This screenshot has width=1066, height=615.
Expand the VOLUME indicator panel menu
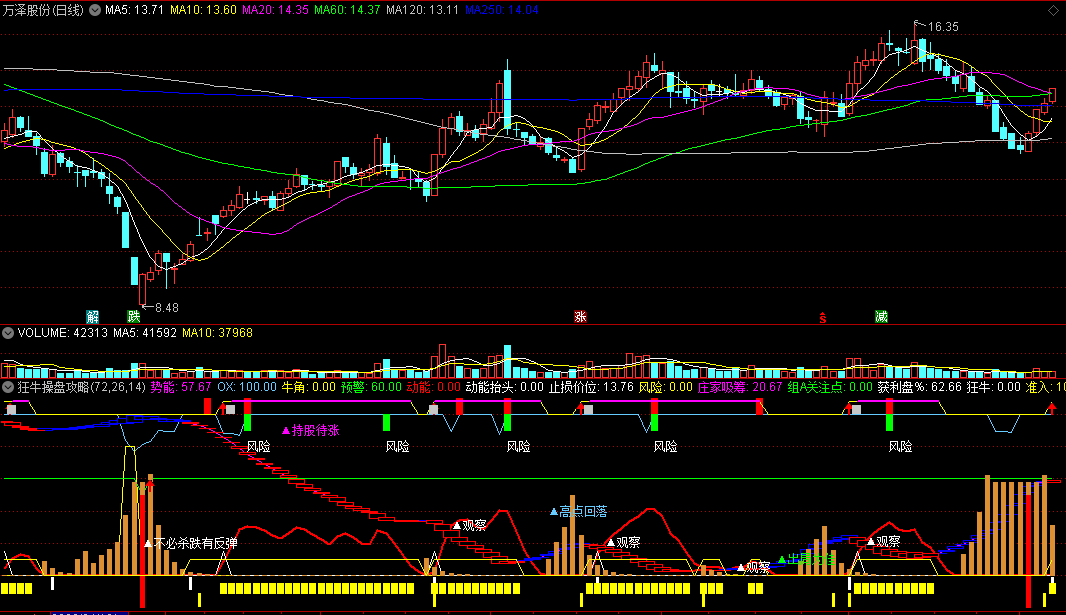pyautogui.click(x=8, y=333)
